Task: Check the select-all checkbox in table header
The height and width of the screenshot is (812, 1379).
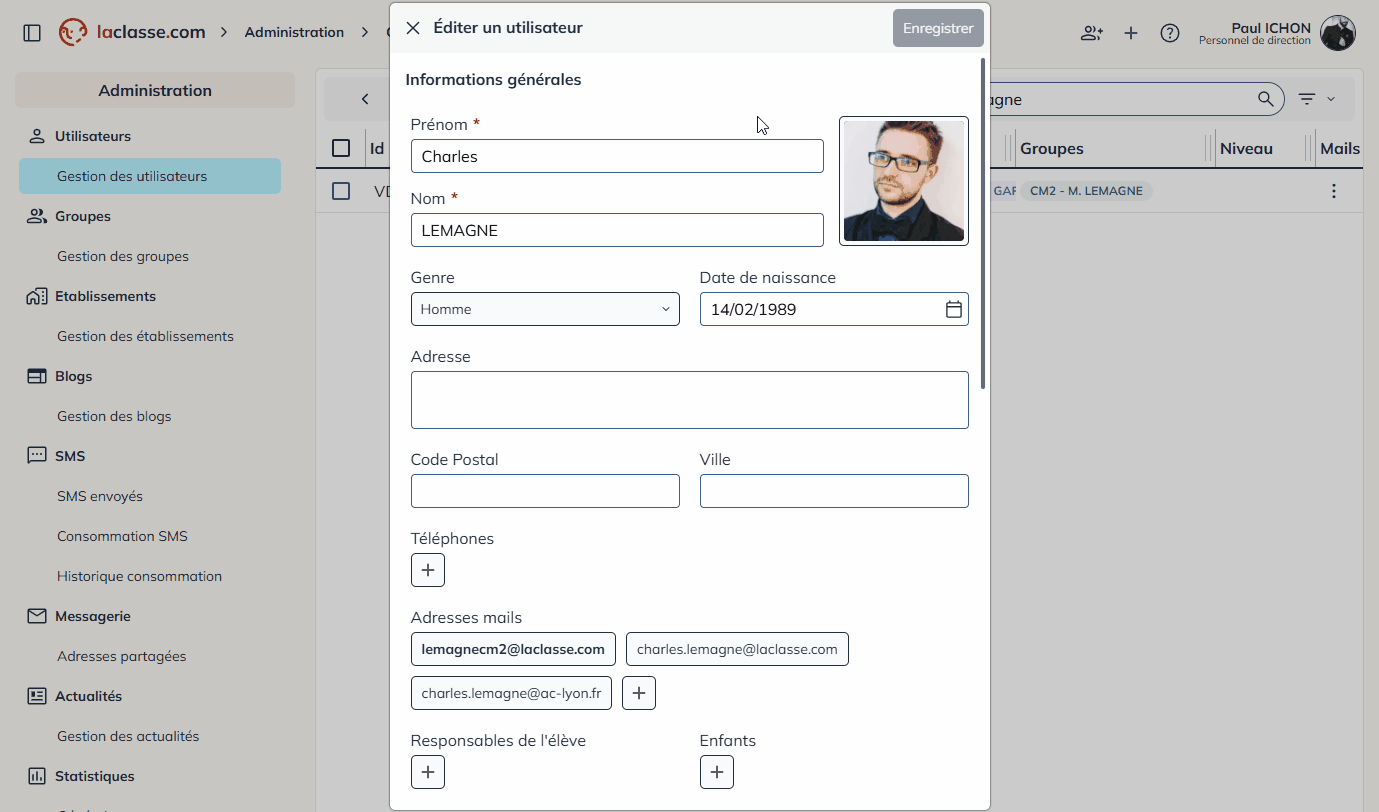Action: (x=341, y=148)
